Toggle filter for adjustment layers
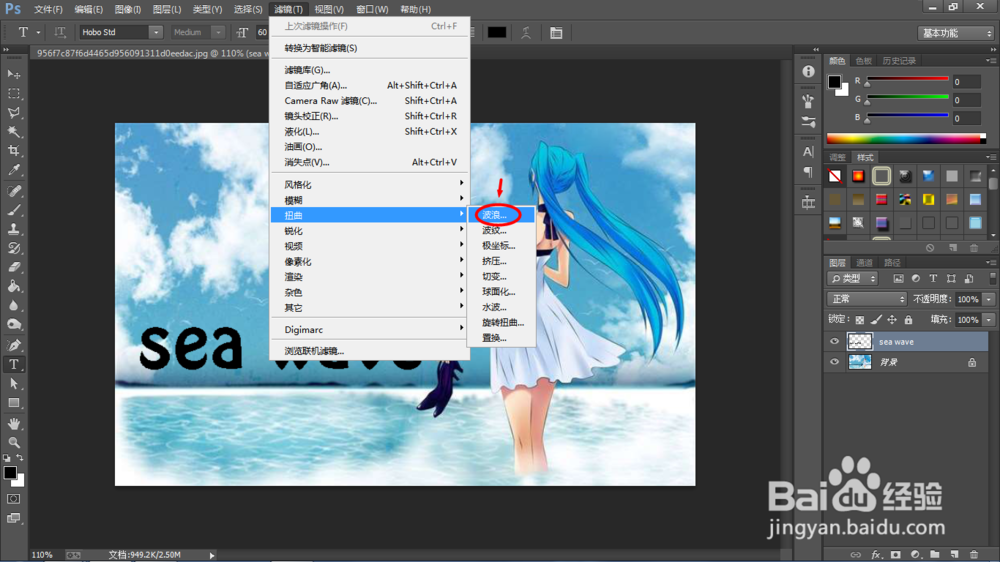1000x562 pixels. 916,279
